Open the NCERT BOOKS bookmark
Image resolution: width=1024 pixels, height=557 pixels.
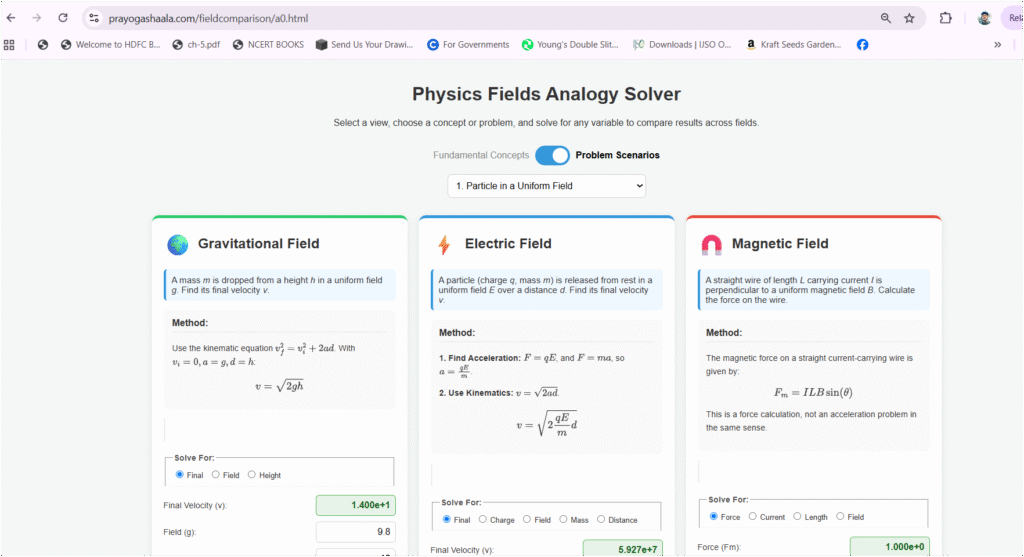tap(269, 44)
